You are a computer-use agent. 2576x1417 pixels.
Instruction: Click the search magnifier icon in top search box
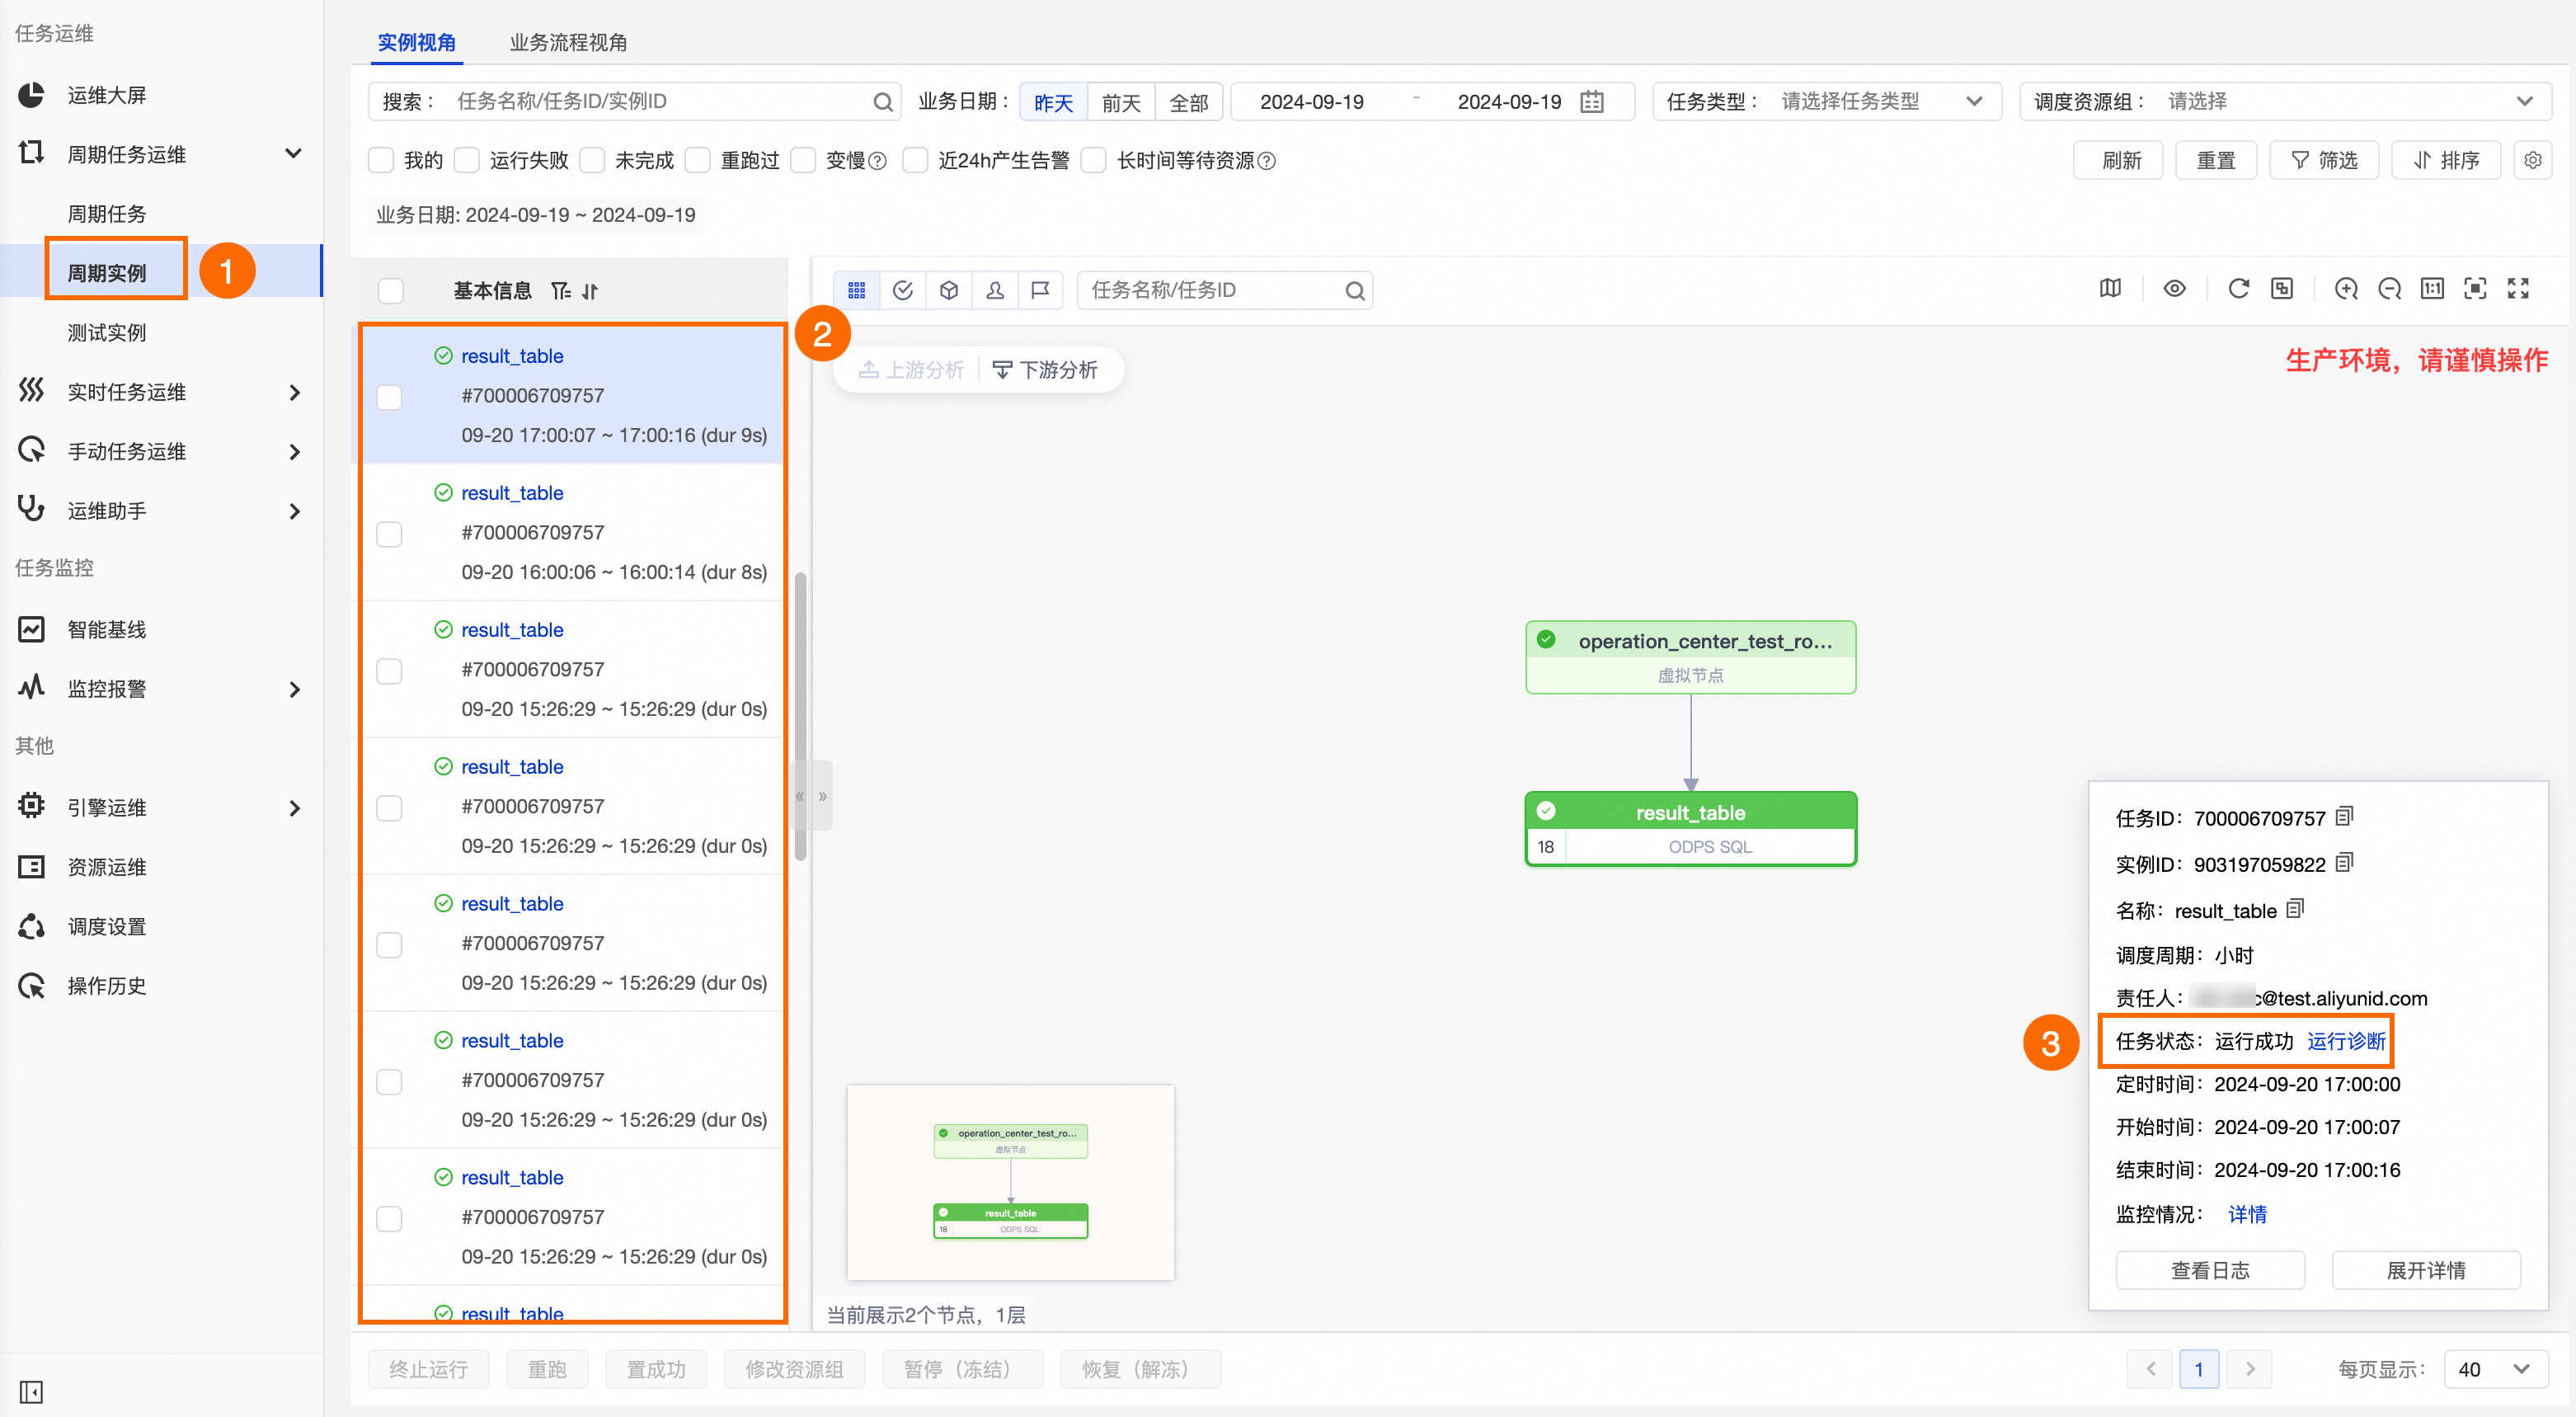[882, 102]
